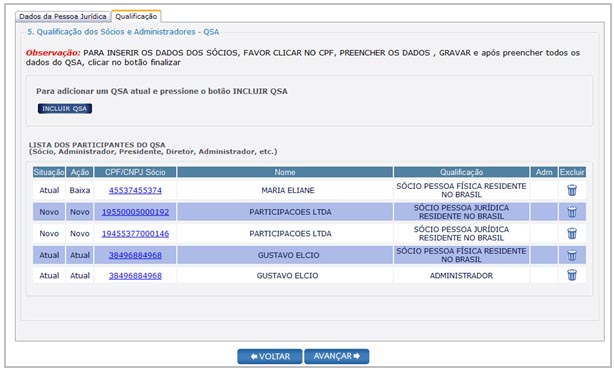Click the trash icon for CNPJ 19550005000192

point(572,212)
